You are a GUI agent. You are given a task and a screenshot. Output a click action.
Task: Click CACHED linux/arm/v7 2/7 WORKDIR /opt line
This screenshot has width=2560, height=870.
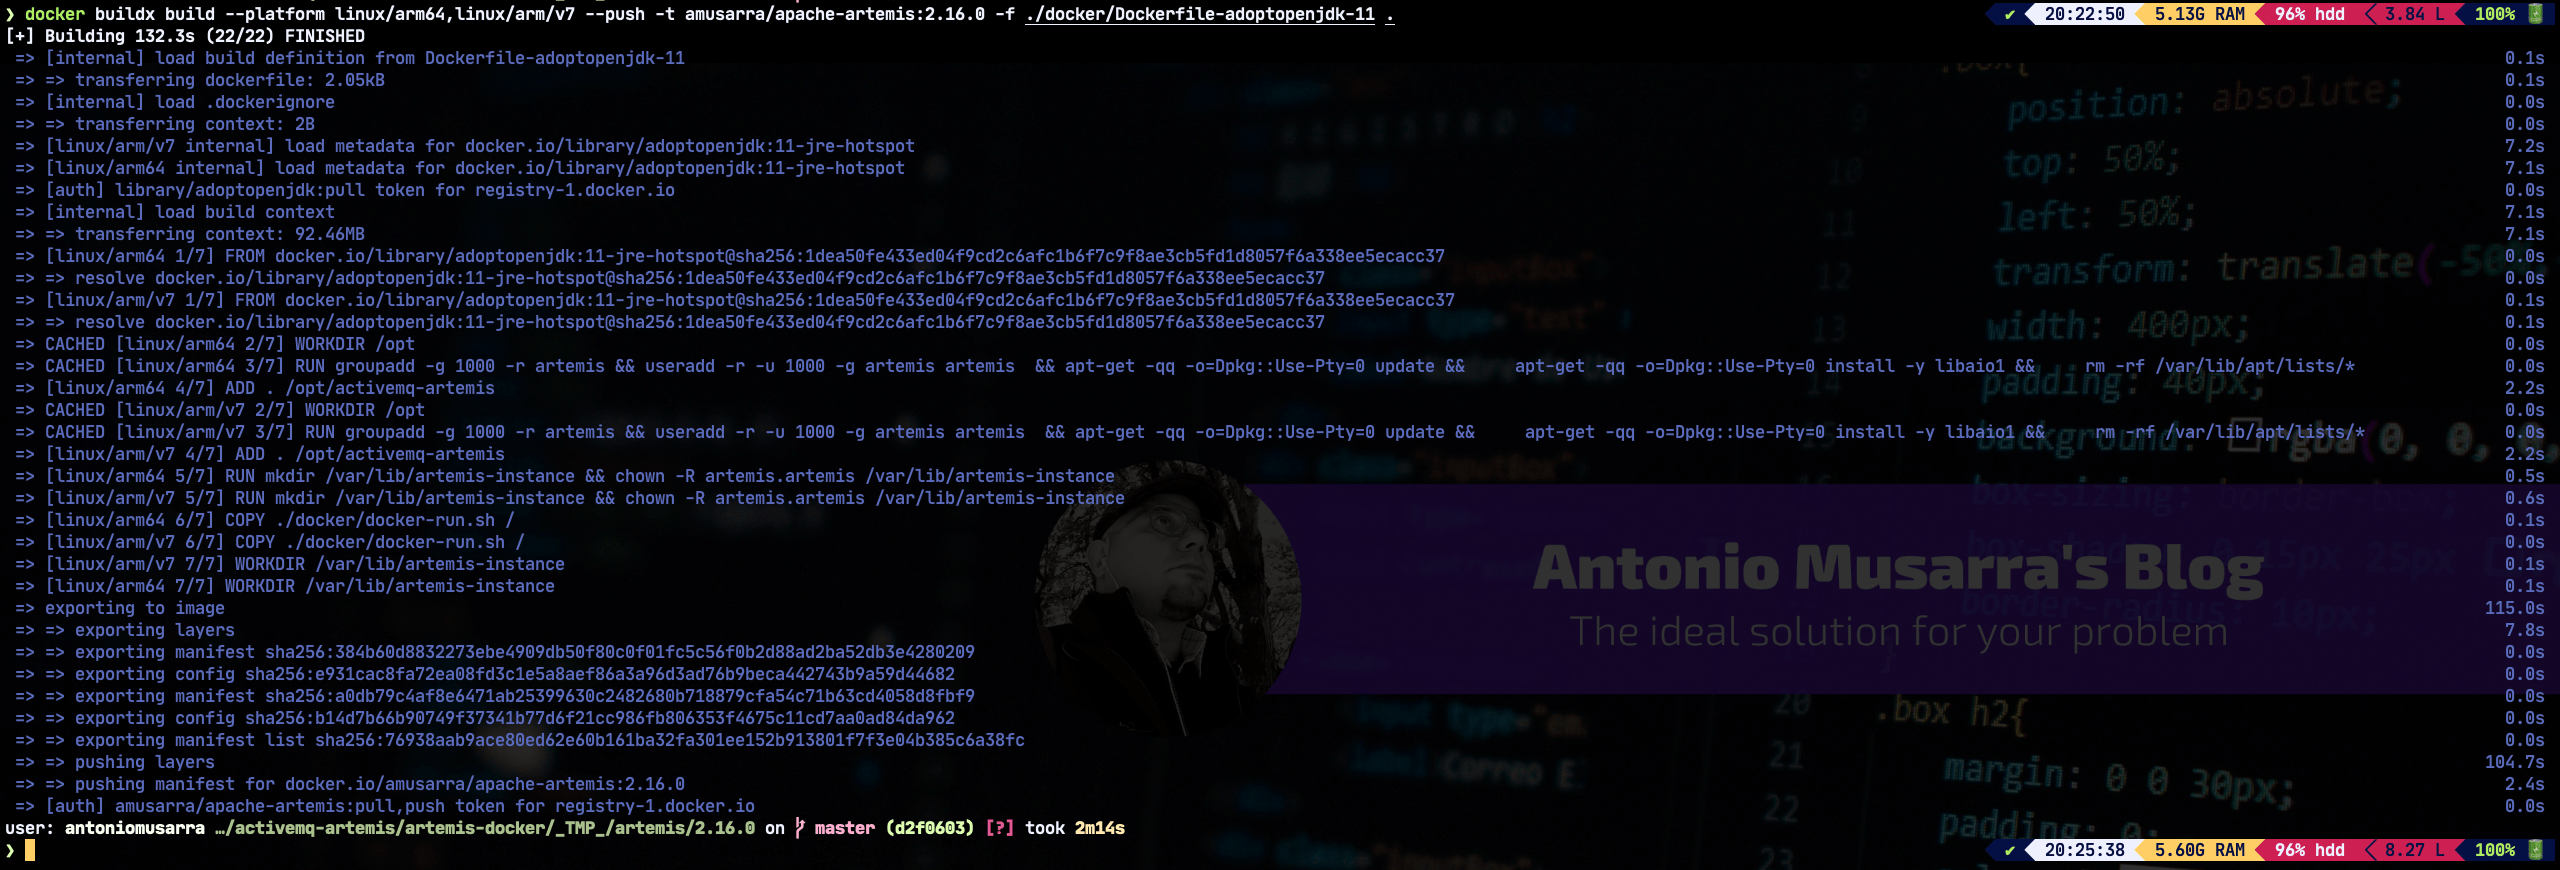pos(220,410)
